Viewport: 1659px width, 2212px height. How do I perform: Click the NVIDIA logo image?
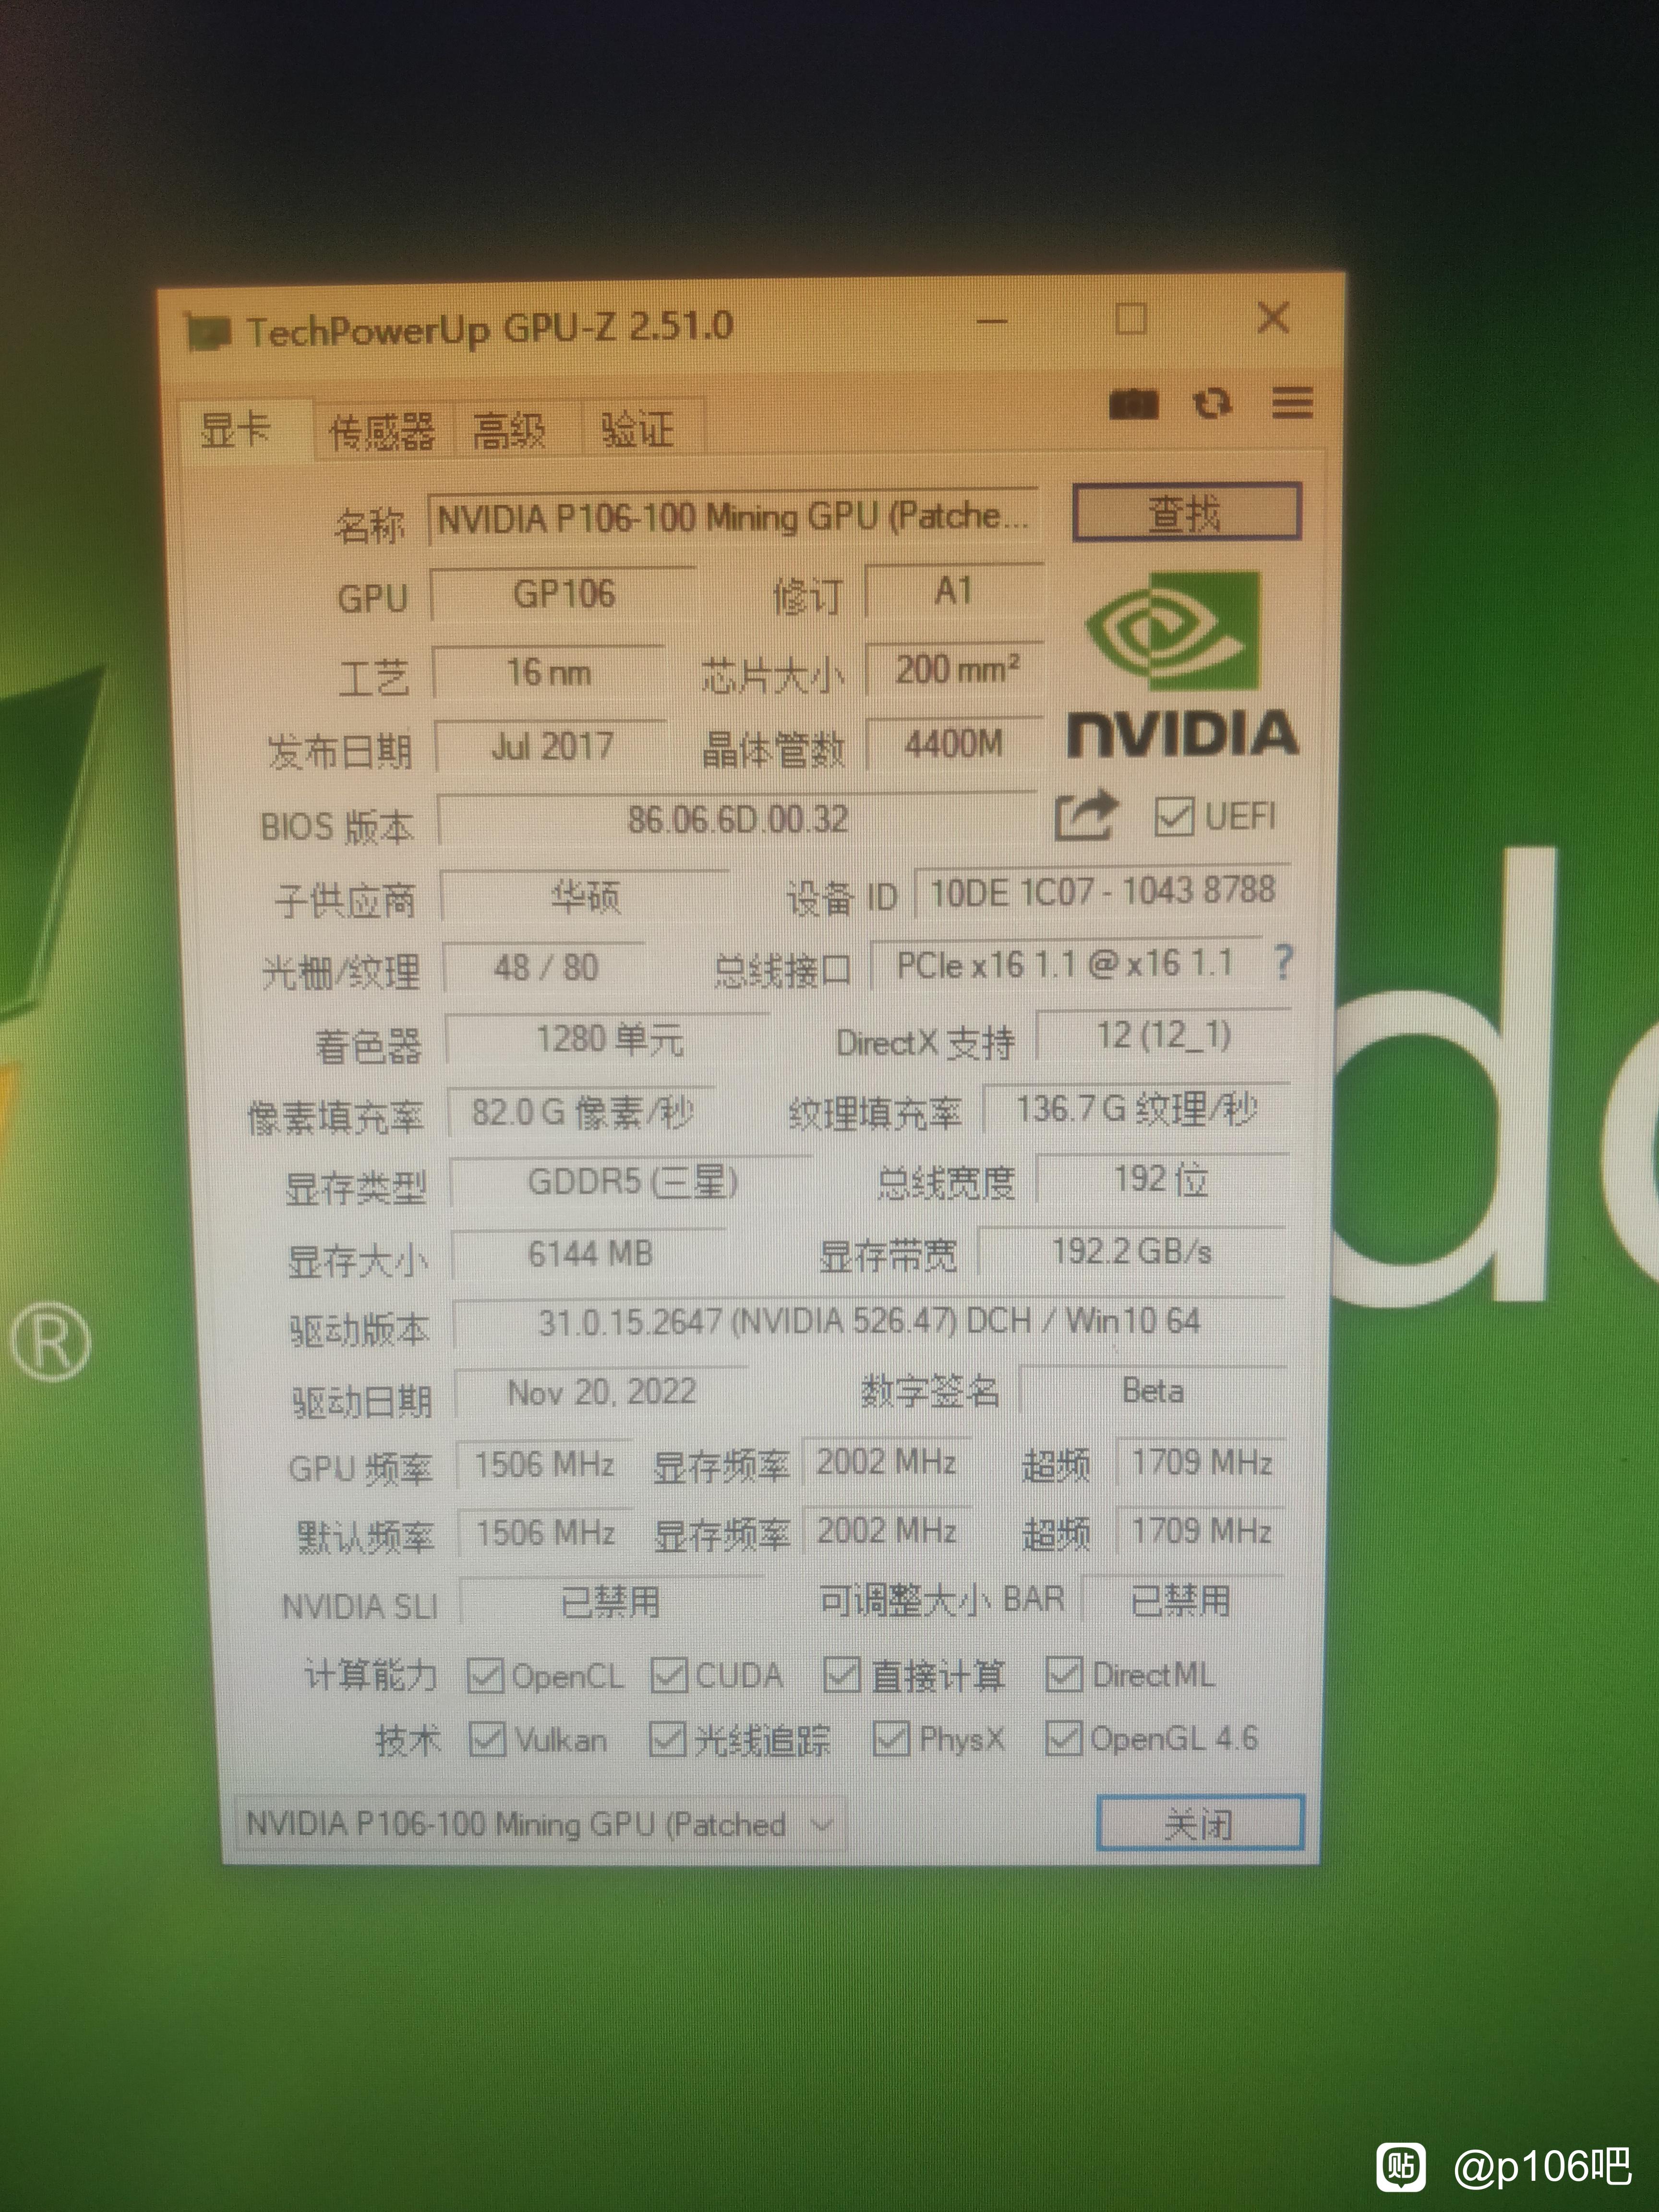(x=1183, y=665)
